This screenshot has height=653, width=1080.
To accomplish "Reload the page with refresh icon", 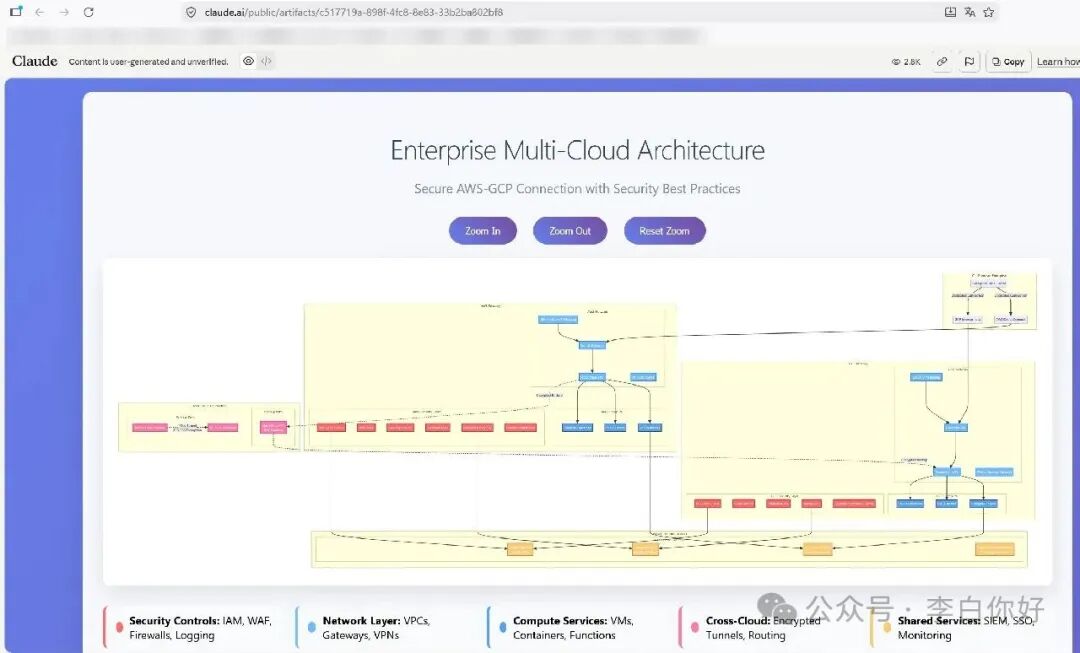I will [89, 12].
